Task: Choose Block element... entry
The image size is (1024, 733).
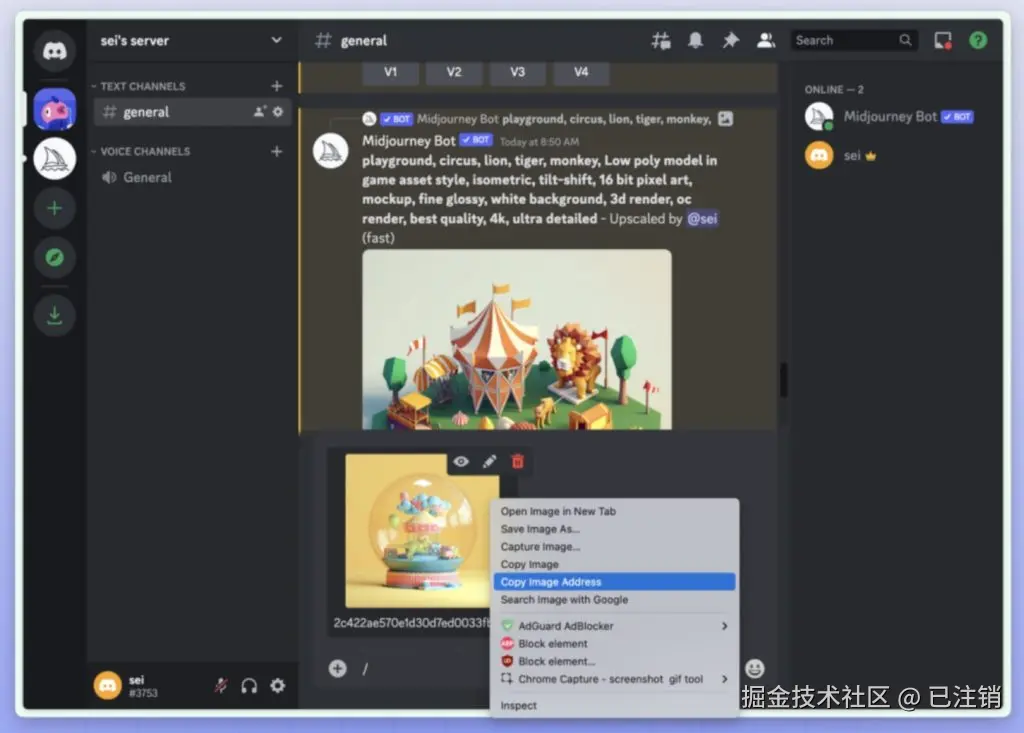Action: tap(615, 661)
